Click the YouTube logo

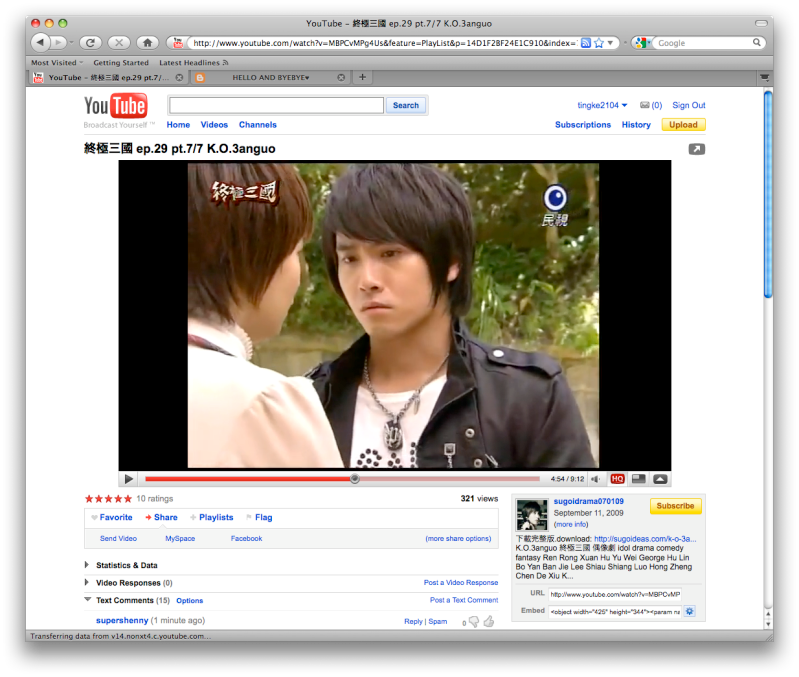[116, 106]
